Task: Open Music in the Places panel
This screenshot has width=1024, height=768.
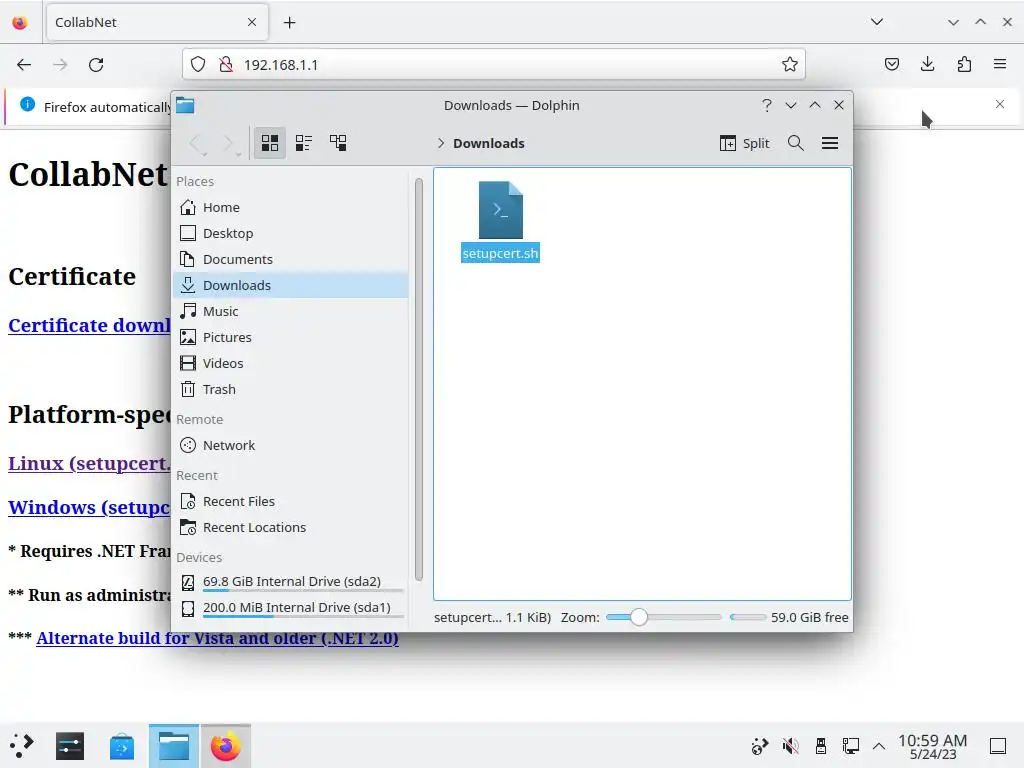Action: click(x=291, y=312)
